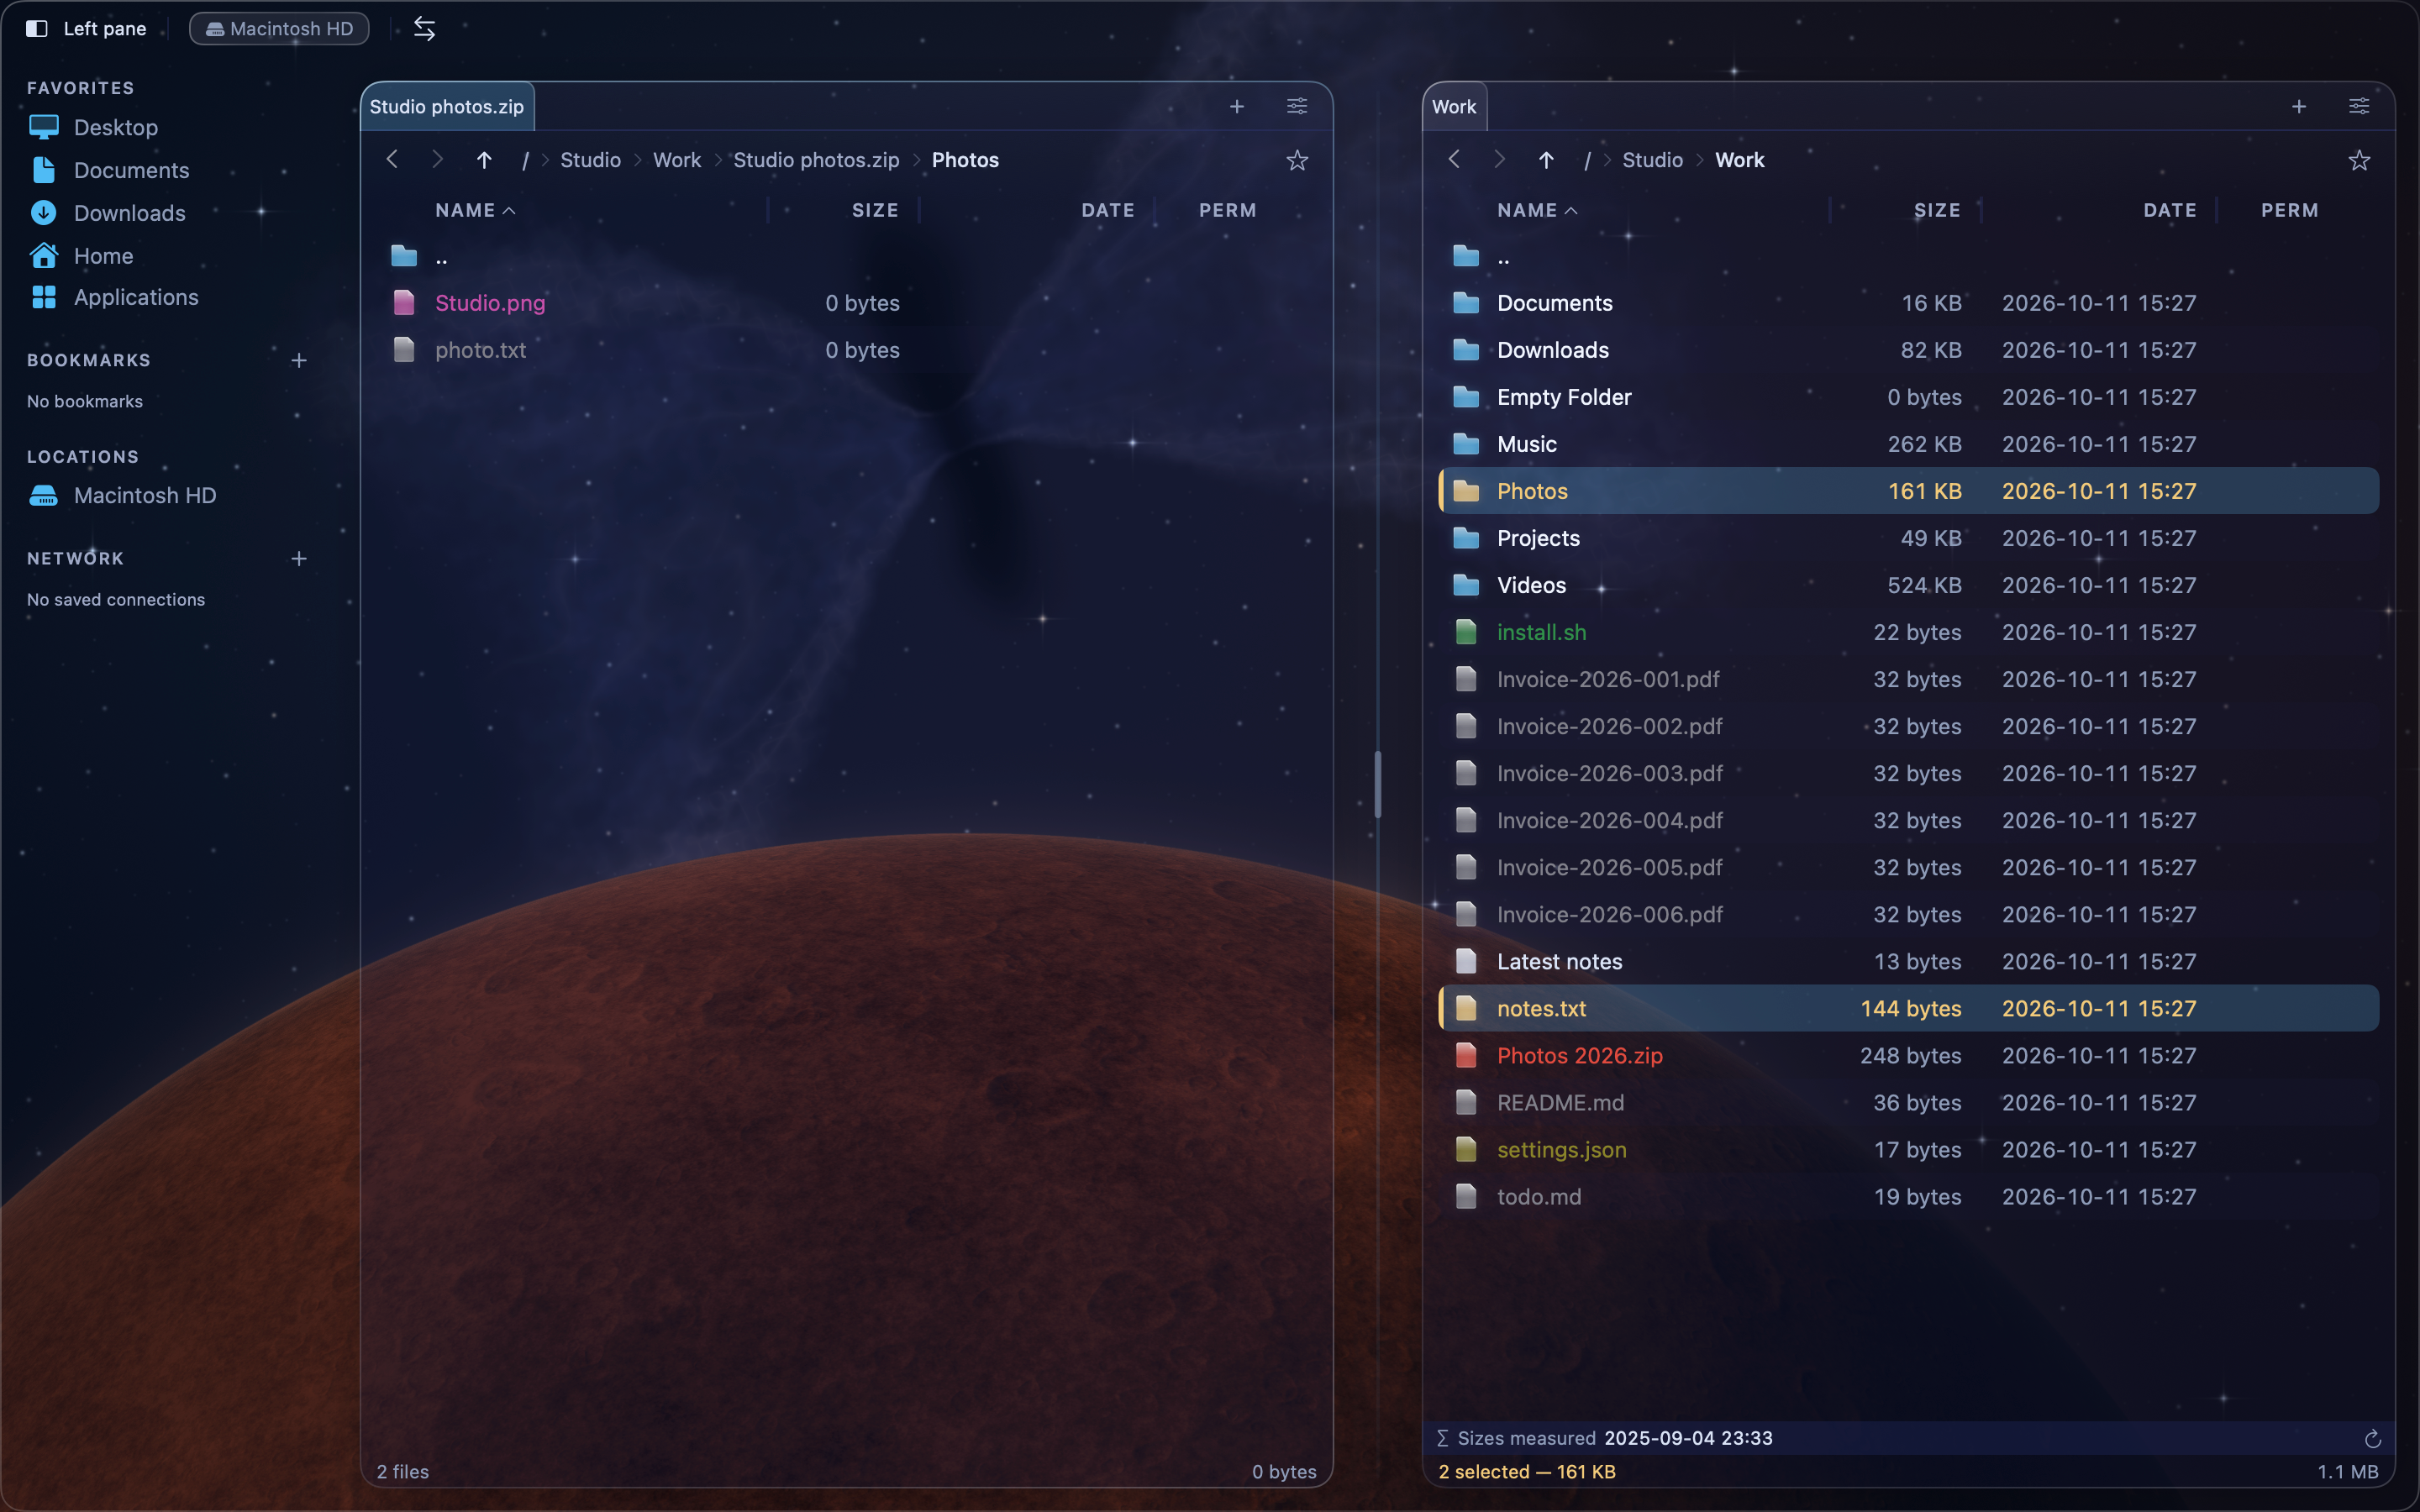
Task: Navigate back in the left pane
Action: pos(392,160)
